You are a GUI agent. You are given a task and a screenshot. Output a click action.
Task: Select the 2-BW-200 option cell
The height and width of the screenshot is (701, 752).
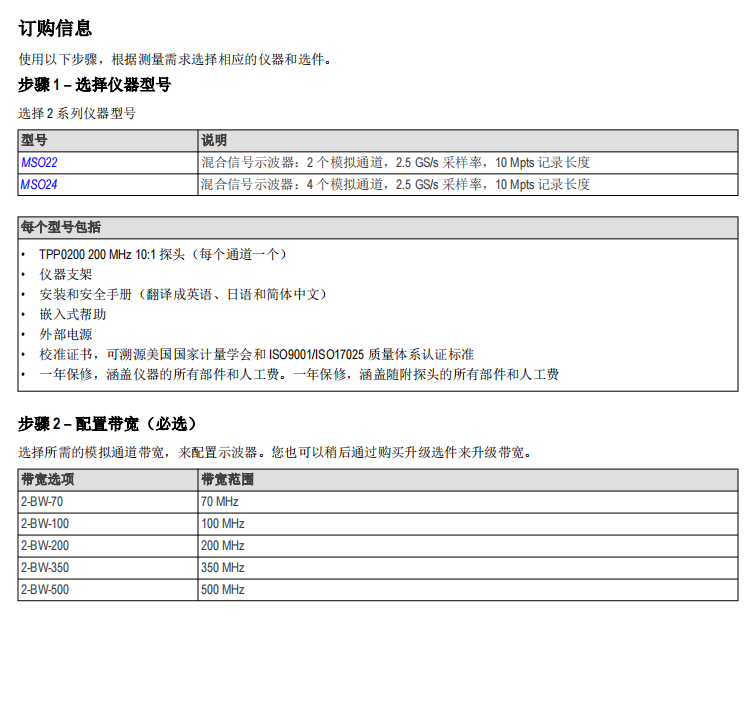pos(108,546)
